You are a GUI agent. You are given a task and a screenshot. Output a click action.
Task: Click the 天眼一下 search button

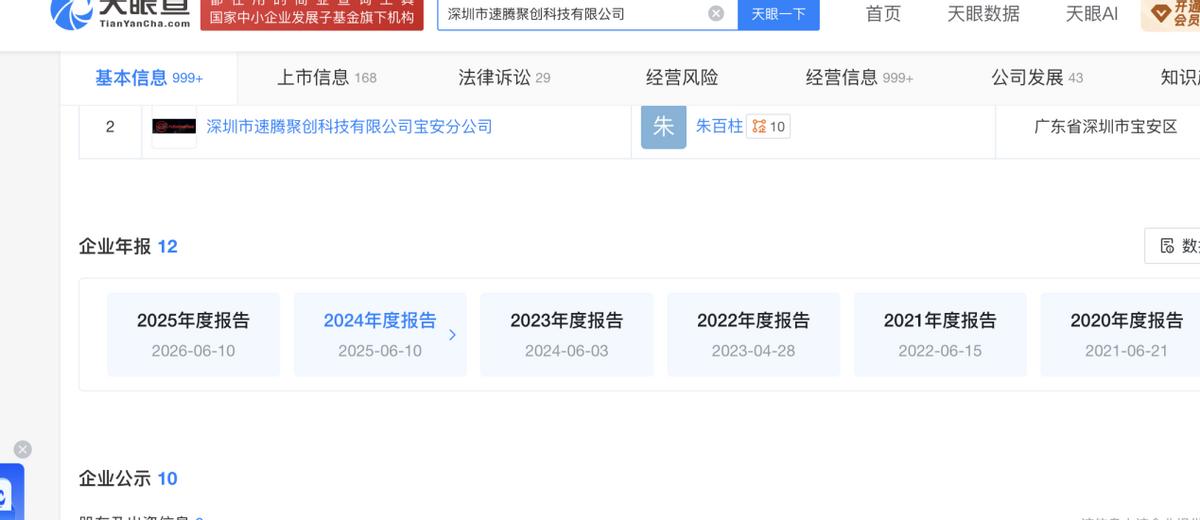(x=778, y=14)
